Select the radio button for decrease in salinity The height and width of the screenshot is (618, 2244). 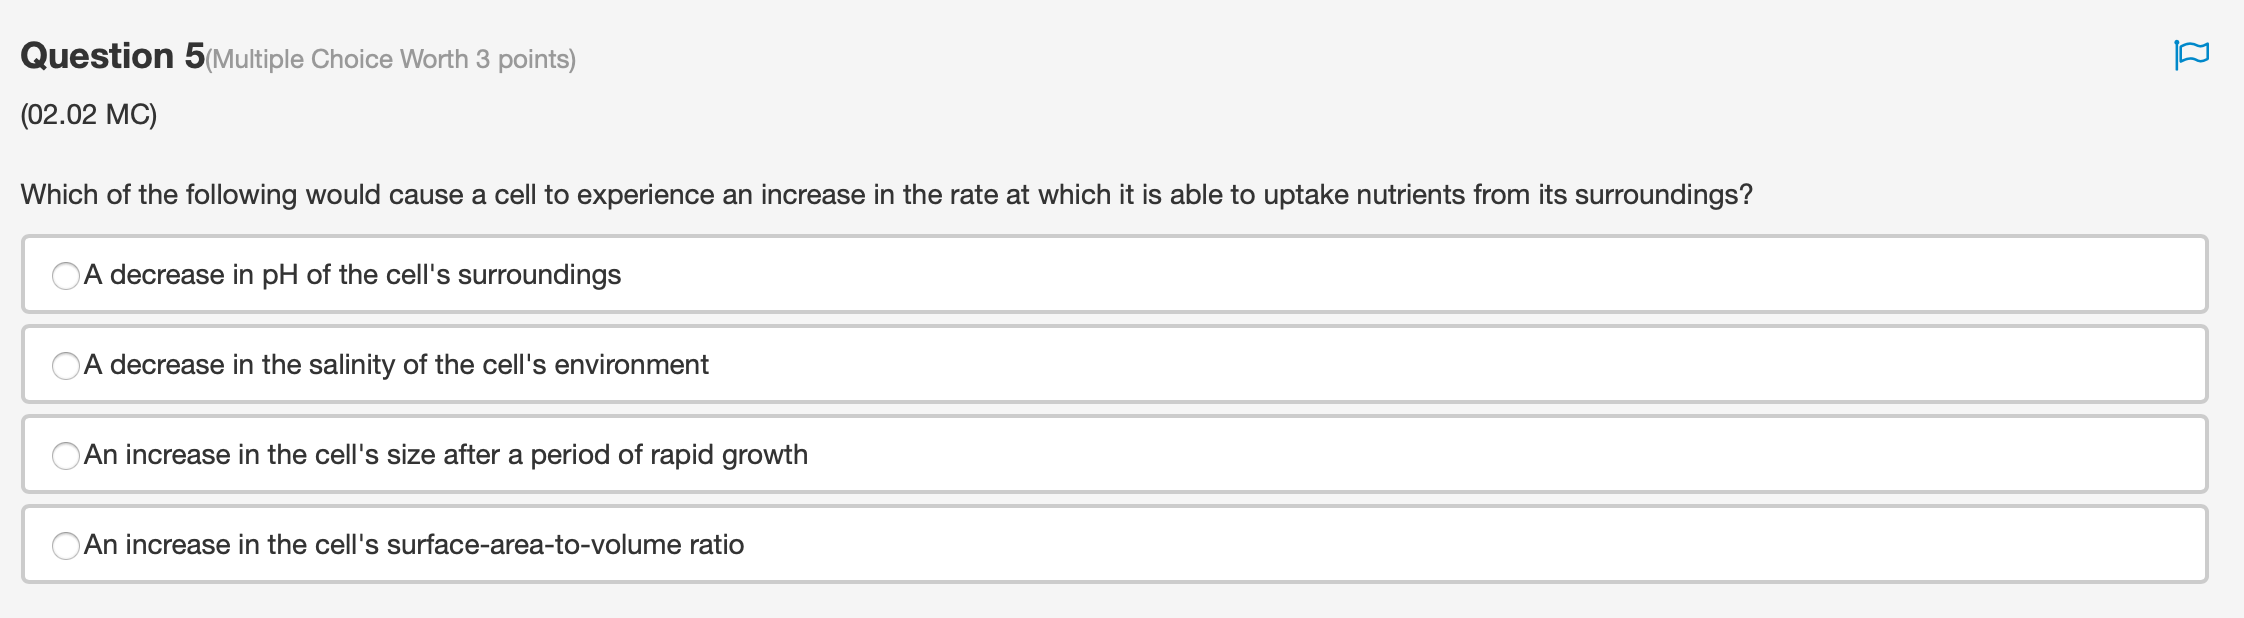pos(64,365)
